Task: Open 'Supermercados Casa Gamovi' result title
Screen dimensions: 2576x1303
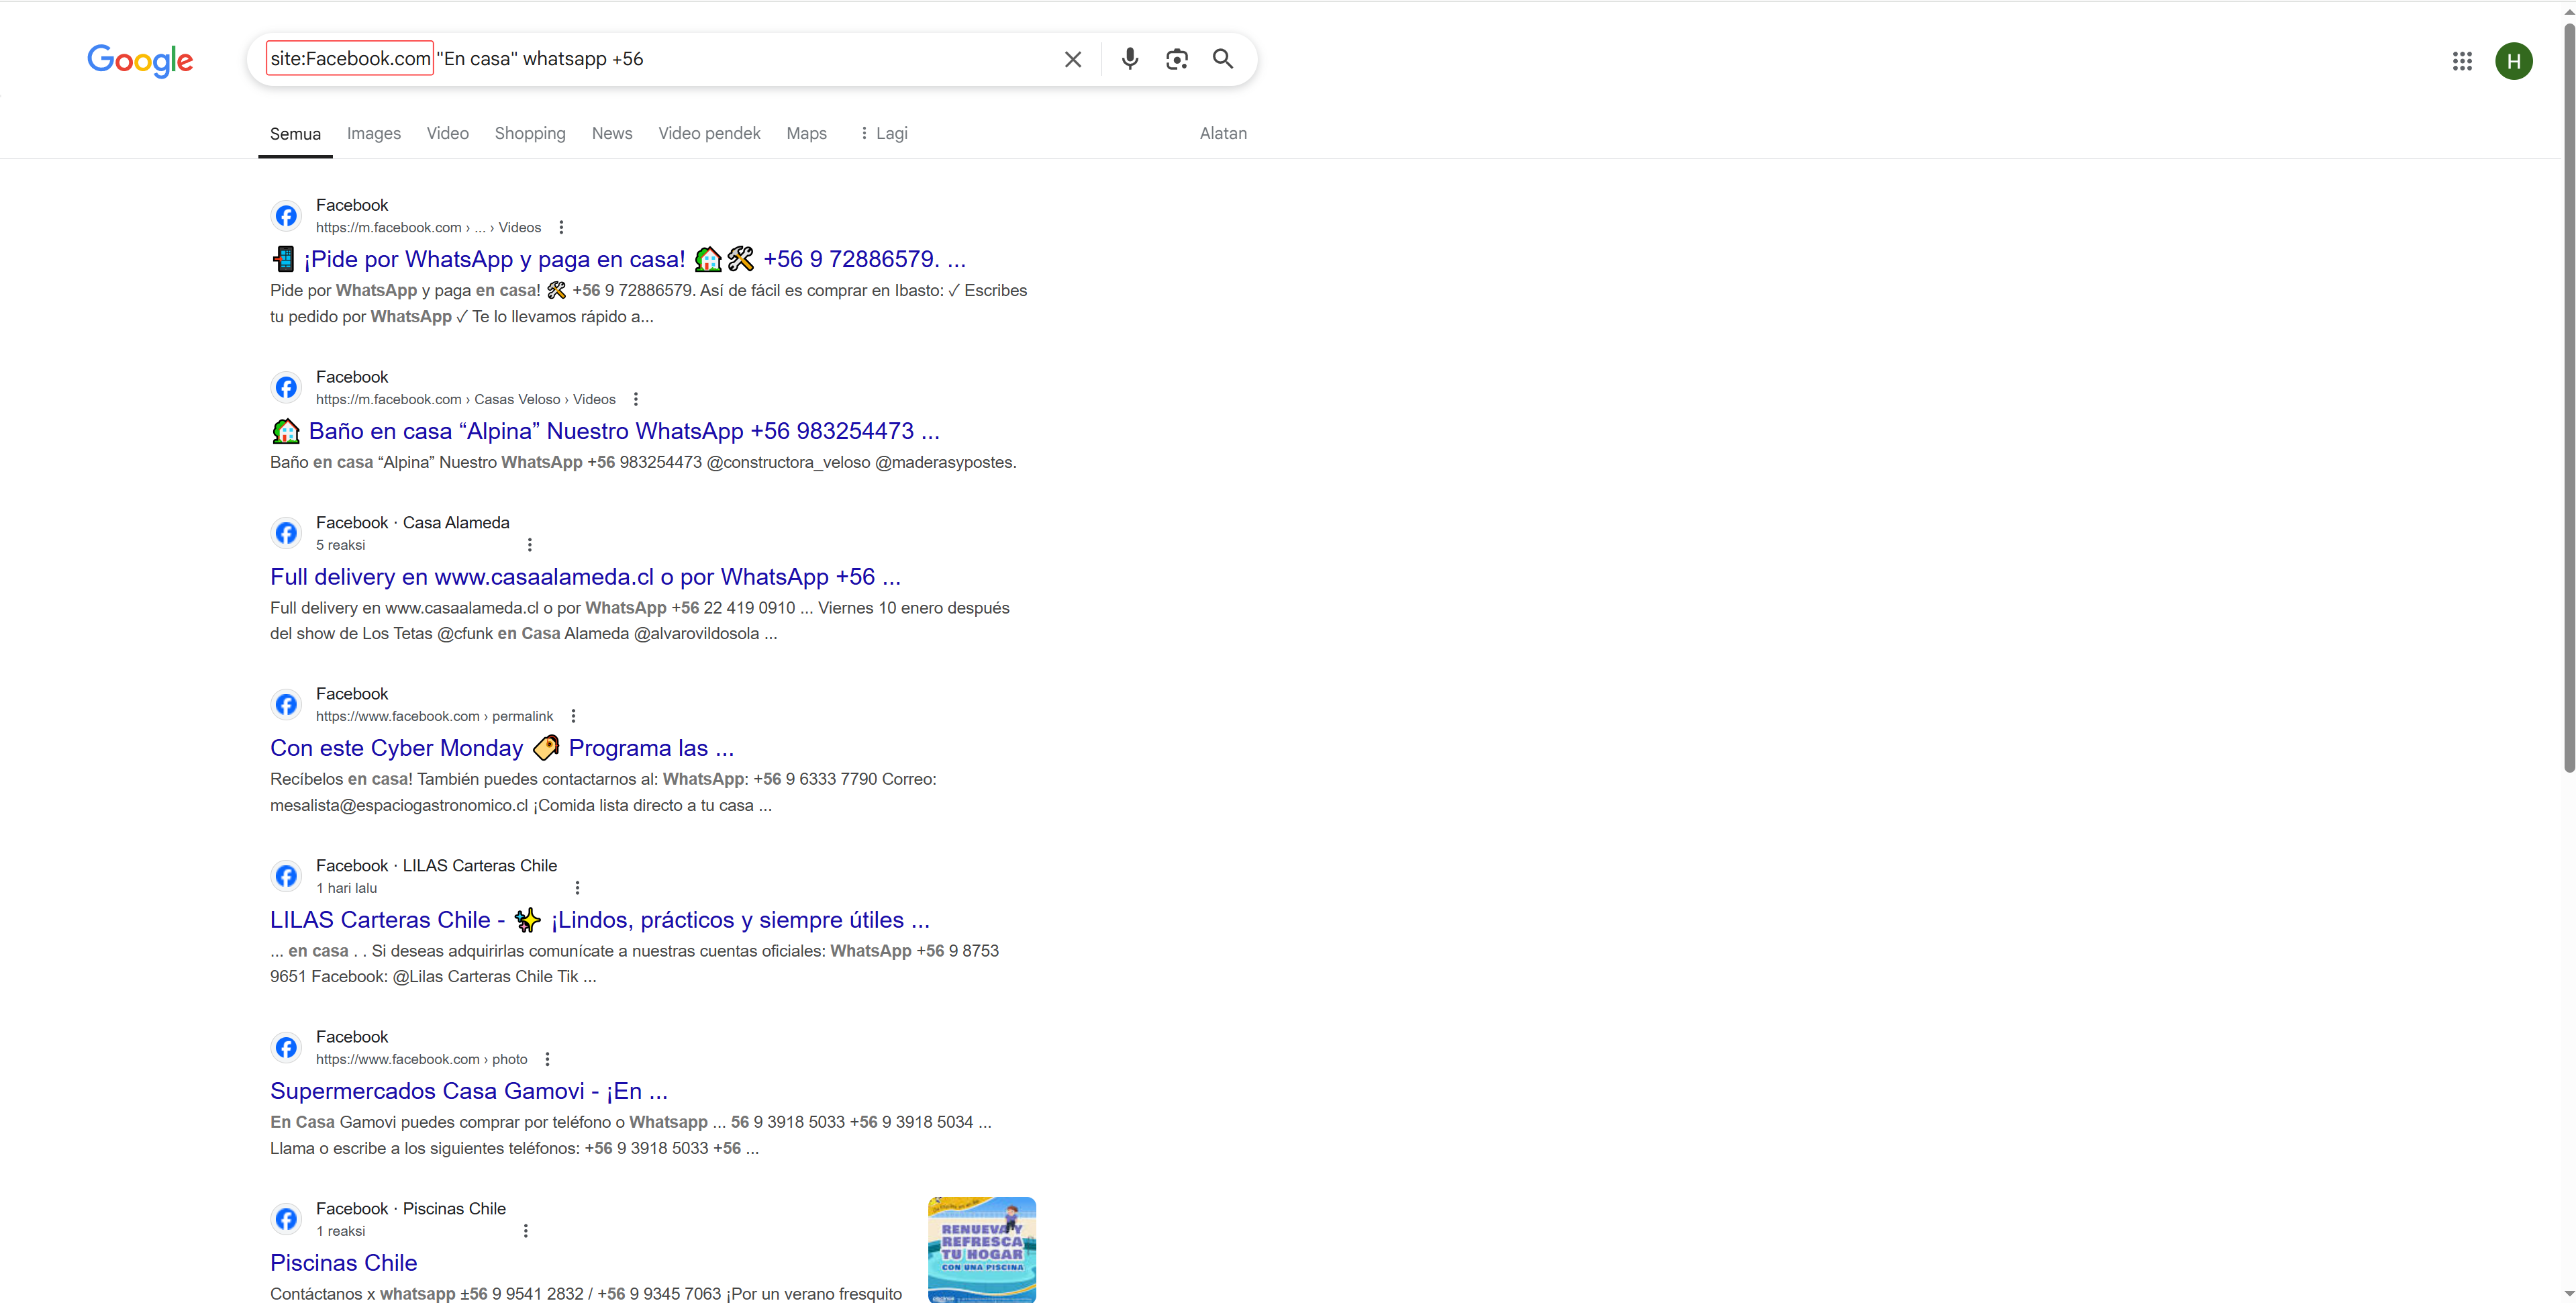Action: (469, 1092)
